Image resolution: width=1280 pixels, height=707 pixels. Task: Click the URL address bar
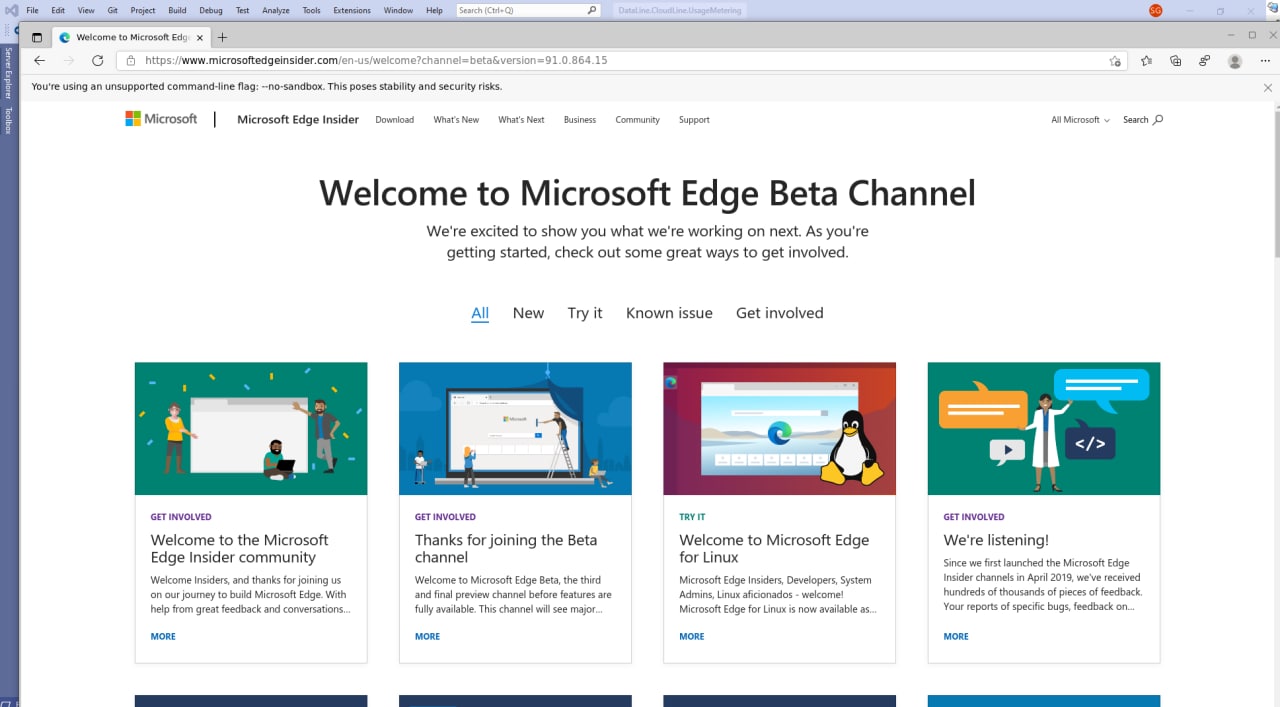600,61
